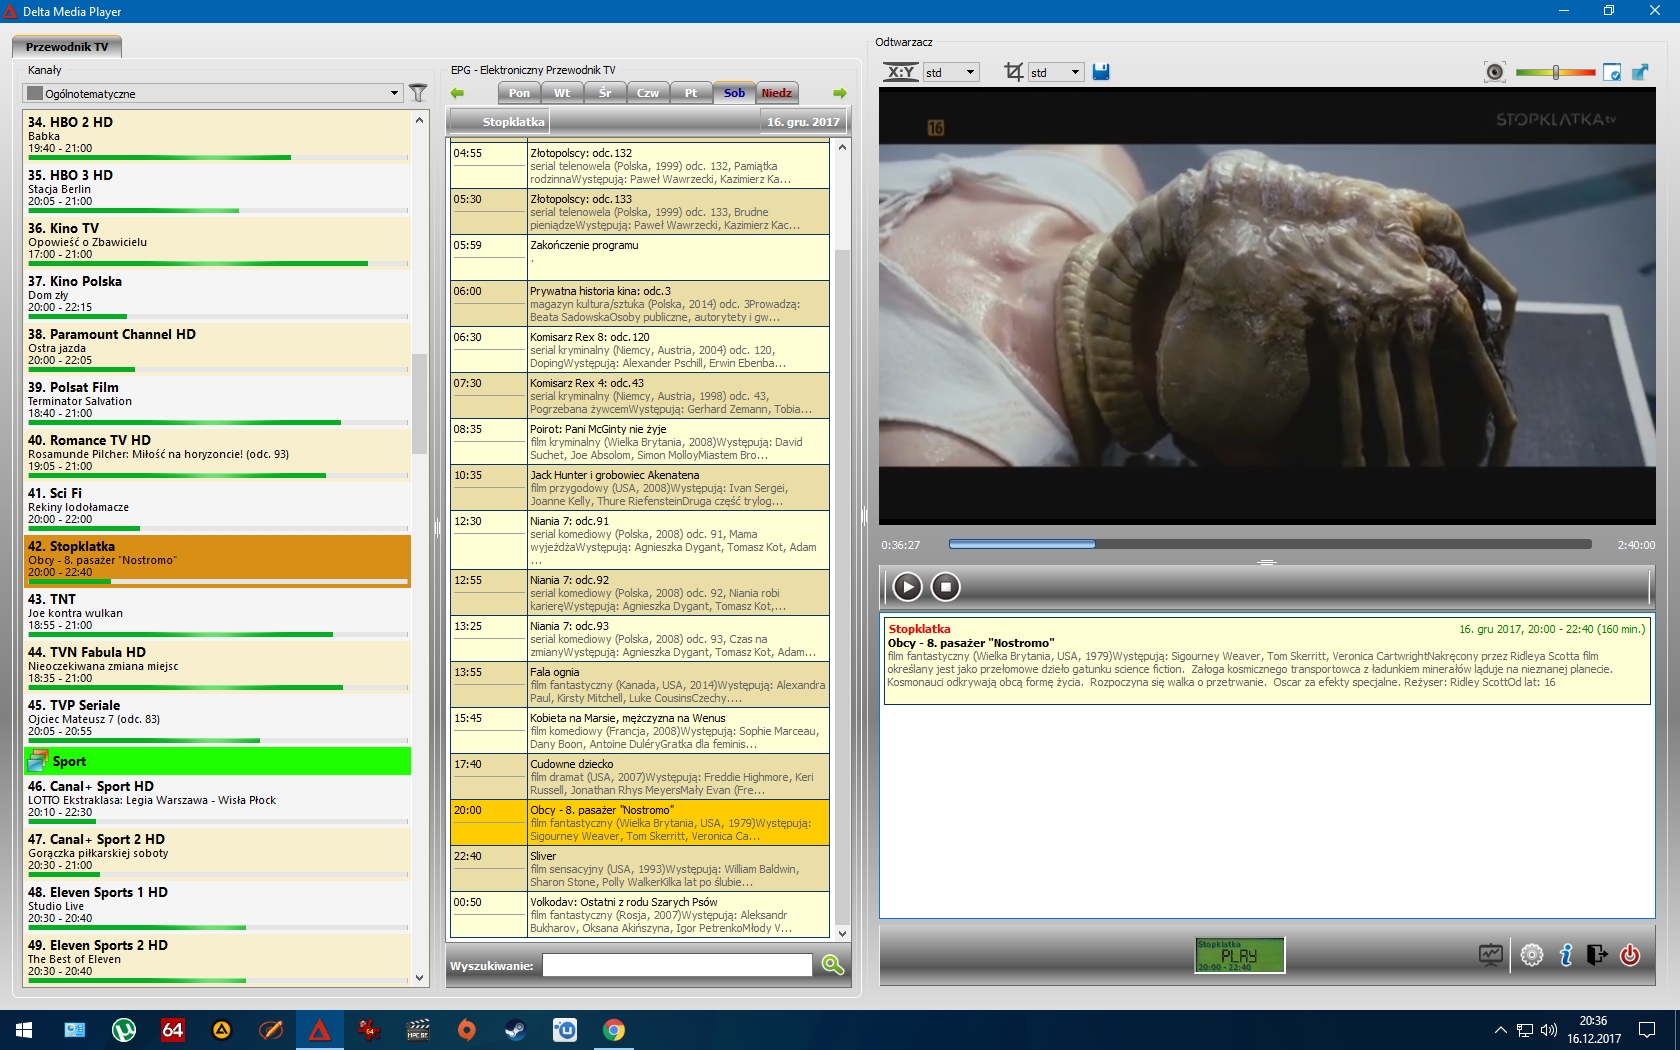1680x1050 pixels.
Task: Click the snapshot camera icon
Action: [1494, 72]
